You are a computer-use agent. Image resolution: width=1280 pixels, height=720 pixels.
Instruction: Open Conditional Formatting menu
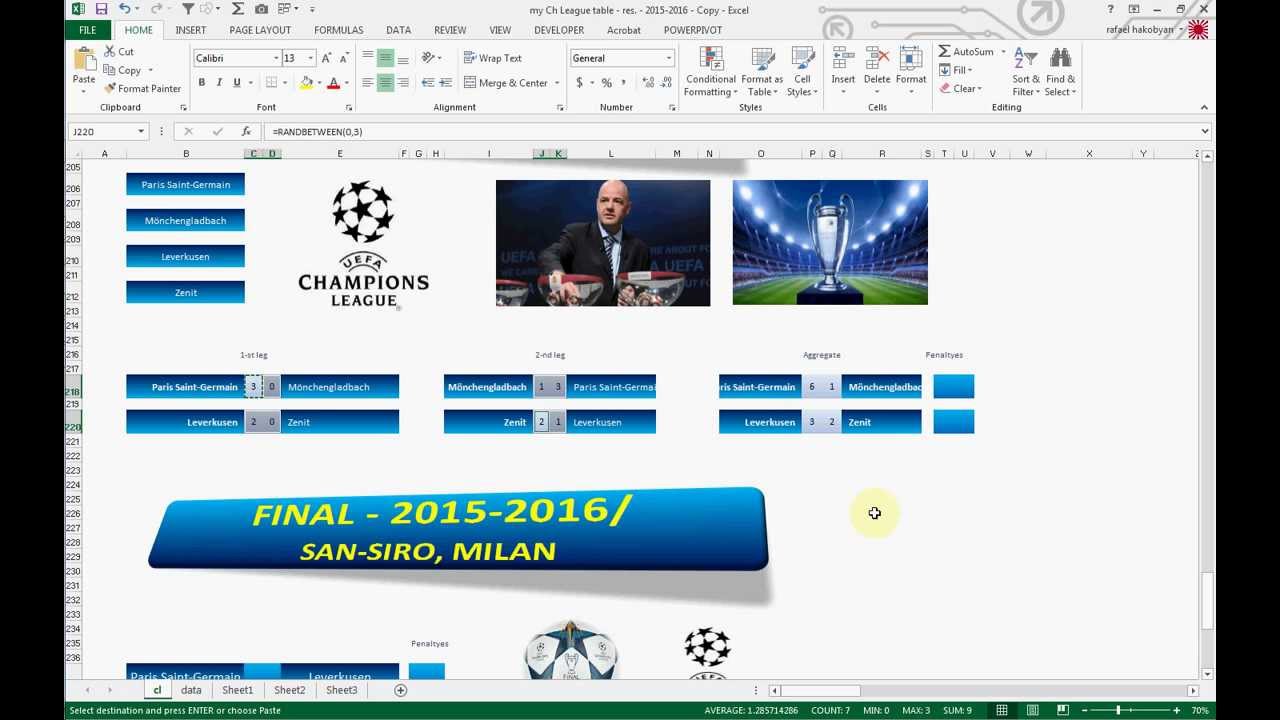point(711,72)
